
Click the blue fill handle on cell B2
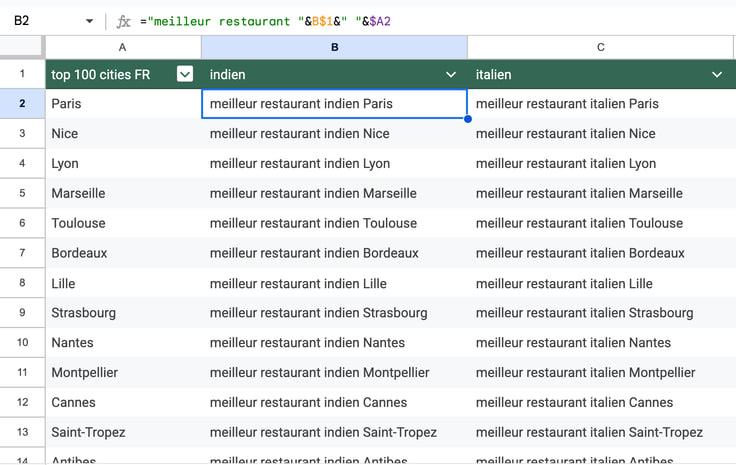point(467,119)
